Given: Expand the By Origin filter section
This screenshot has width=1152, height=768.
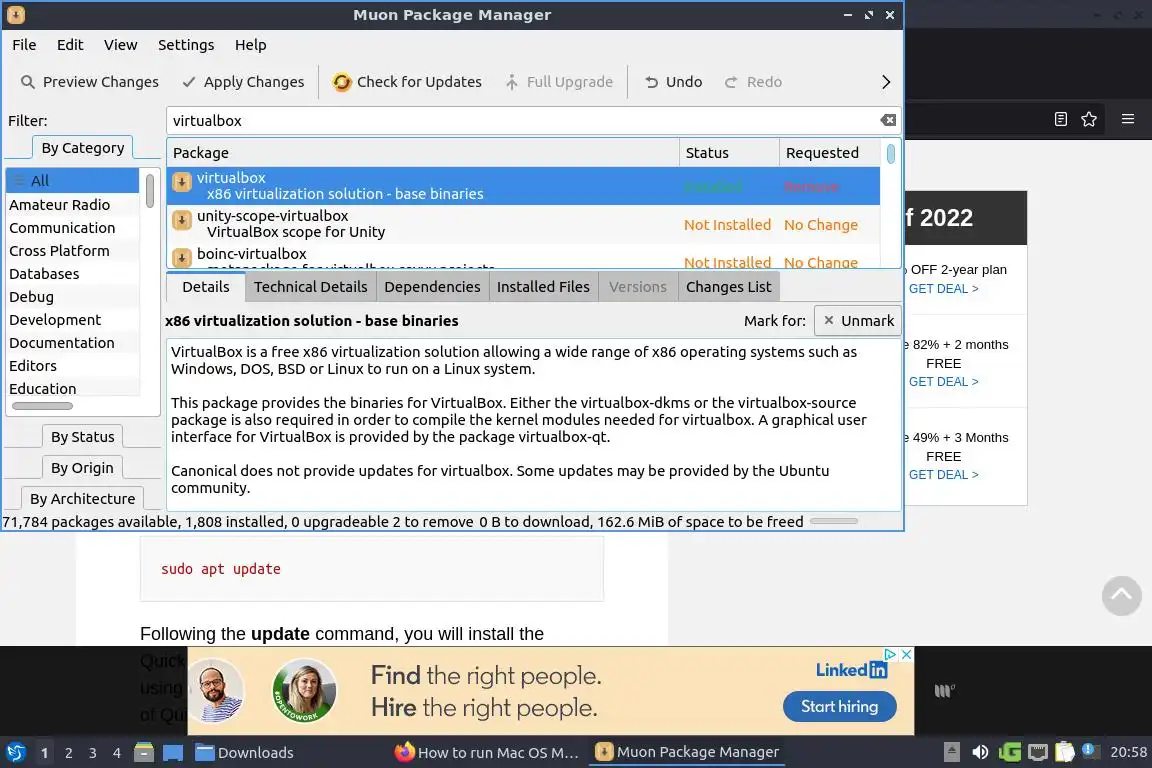Looking at the screenshot, I should coord(82,467).
